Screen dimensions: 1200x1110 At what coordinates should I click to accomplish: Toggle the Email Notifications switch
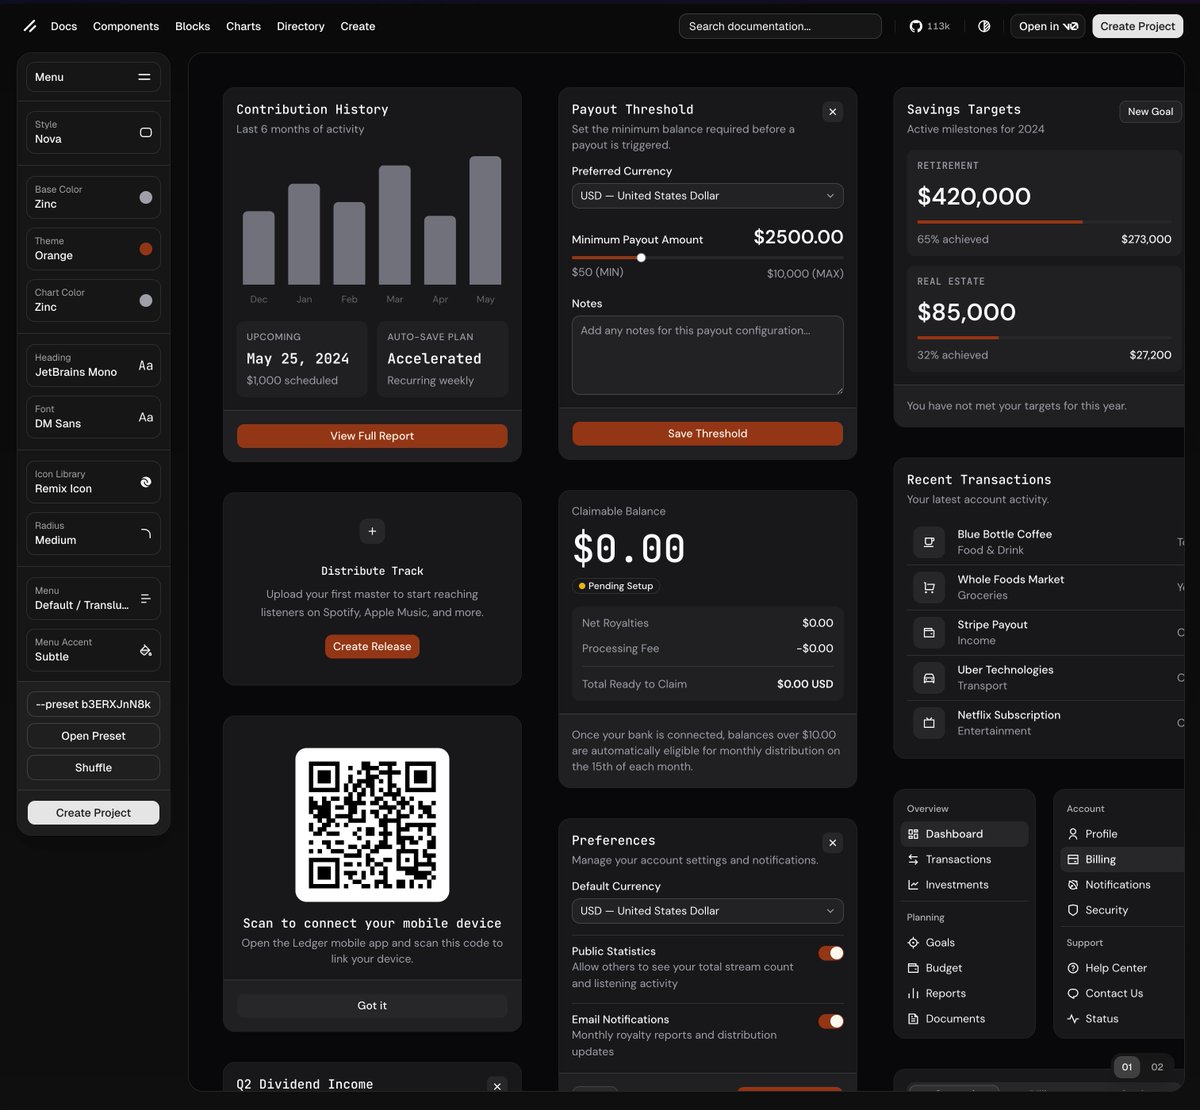[x=831, y=1021]
